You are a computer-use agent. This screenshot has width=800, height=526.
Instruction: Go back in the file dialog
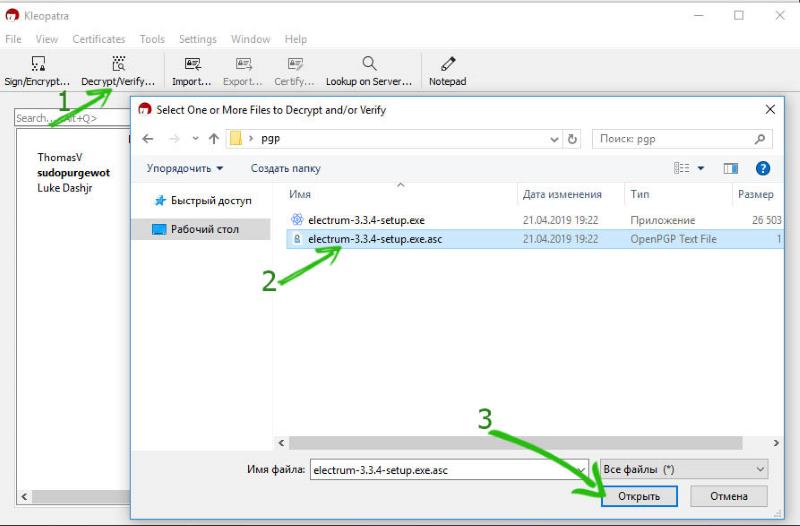pos(148,139)
